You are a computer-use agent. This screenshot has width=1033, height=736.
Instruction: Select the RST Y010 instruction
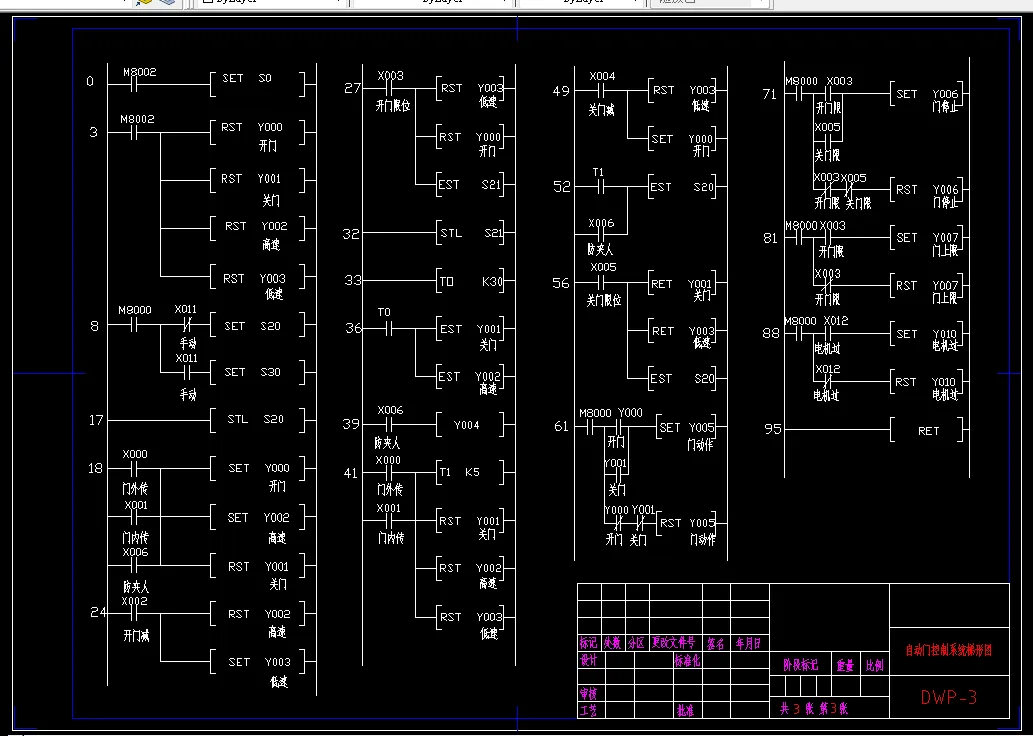[928, 382]
